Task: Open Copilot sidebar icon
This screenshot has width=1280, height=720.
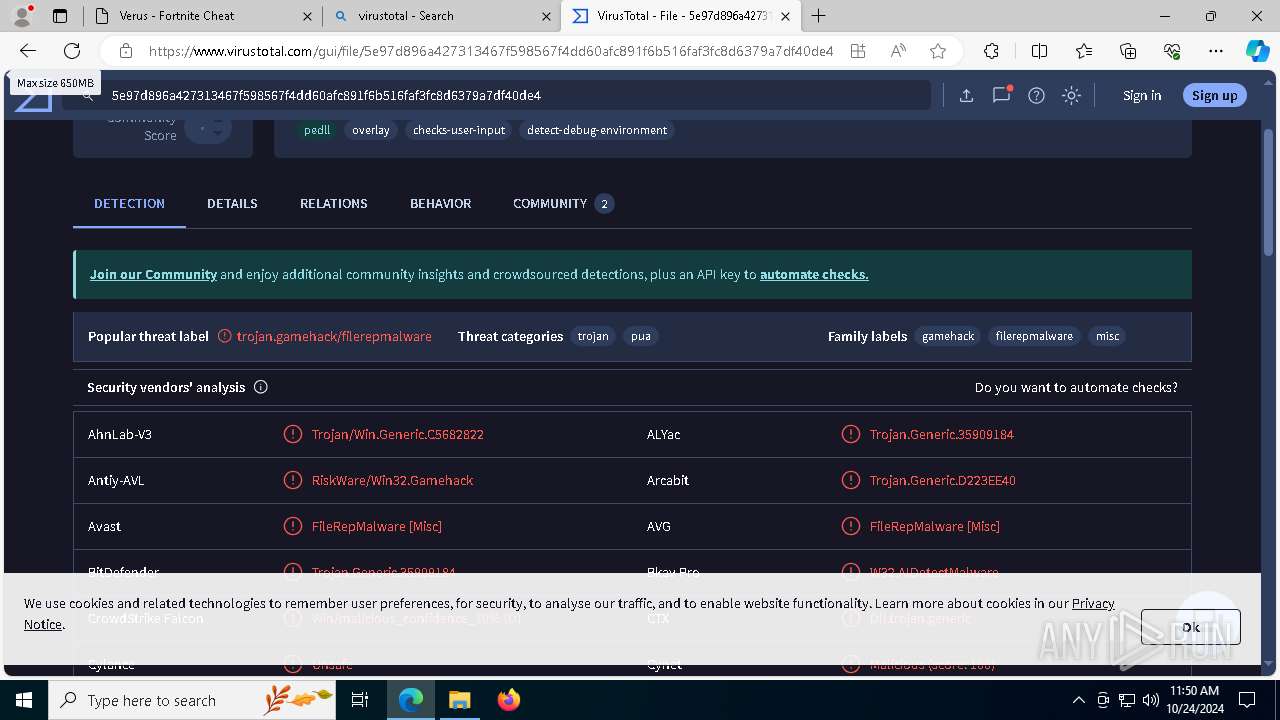Action: (1257, 51)
